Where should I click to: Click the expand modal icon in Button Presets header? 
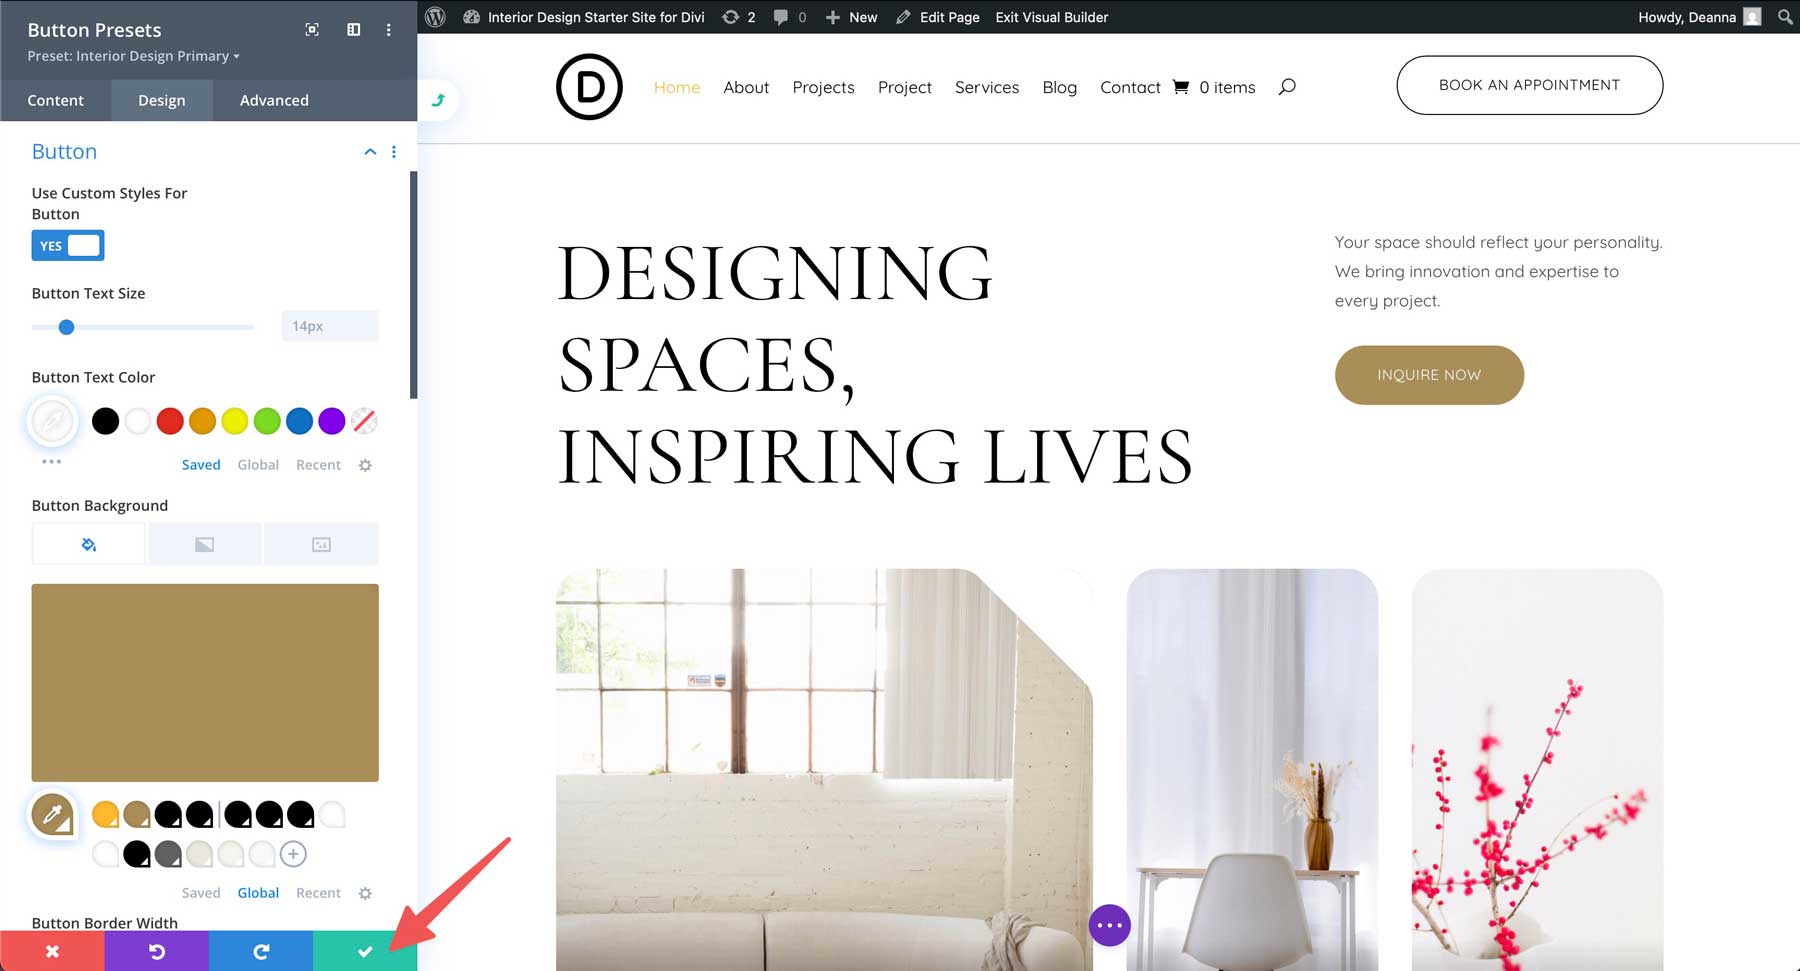[x=311, y=30]
